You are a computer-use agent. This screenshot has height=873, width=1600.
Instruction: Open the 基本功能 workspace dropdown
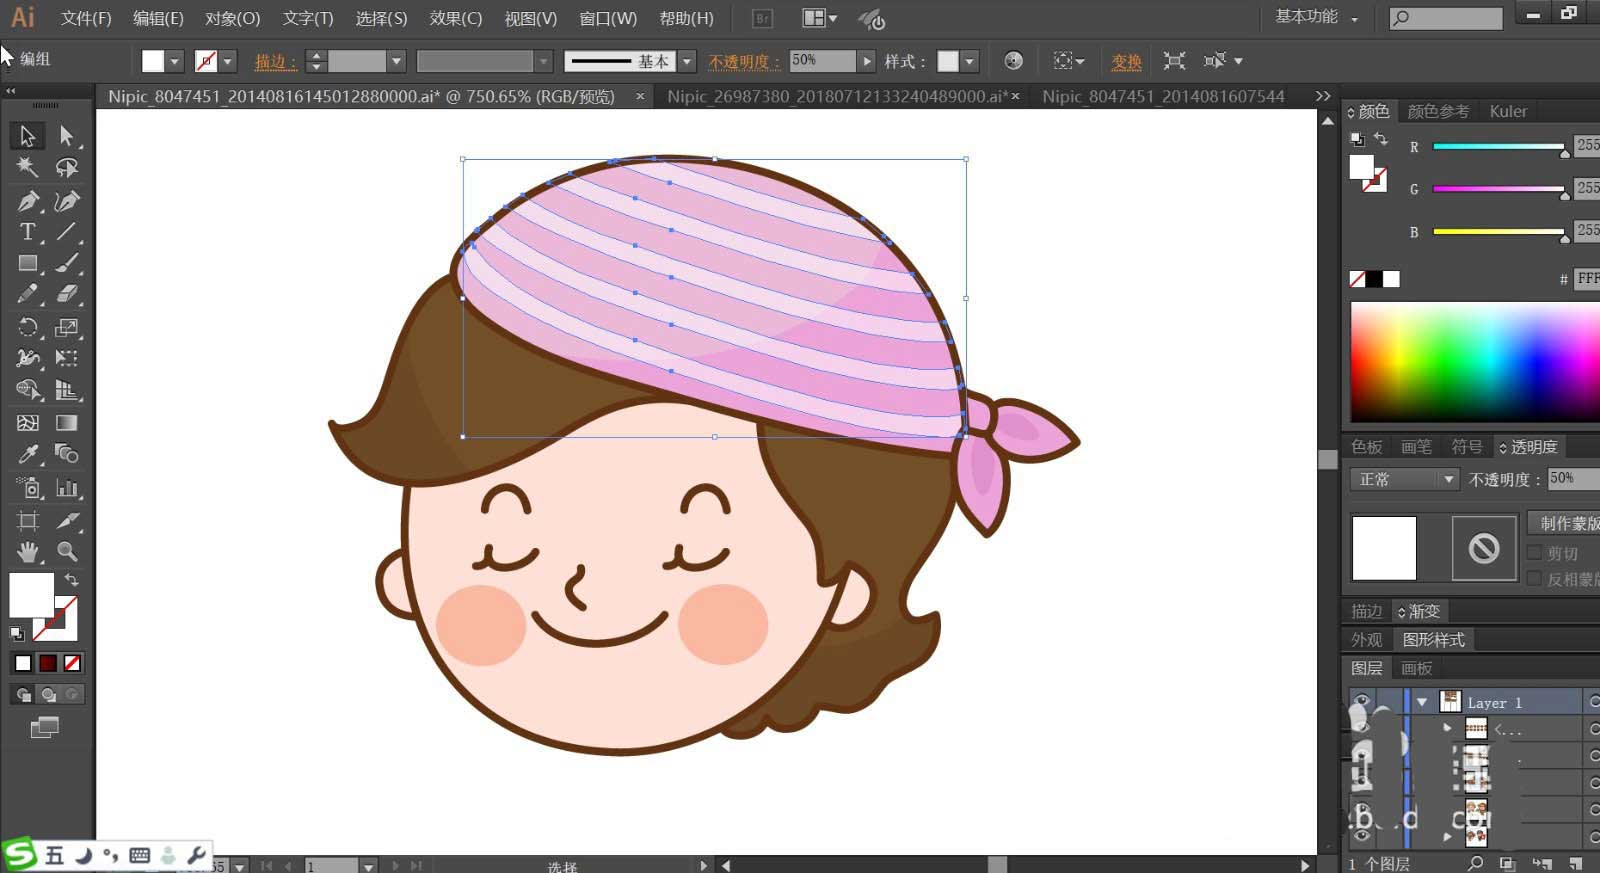1316,17
